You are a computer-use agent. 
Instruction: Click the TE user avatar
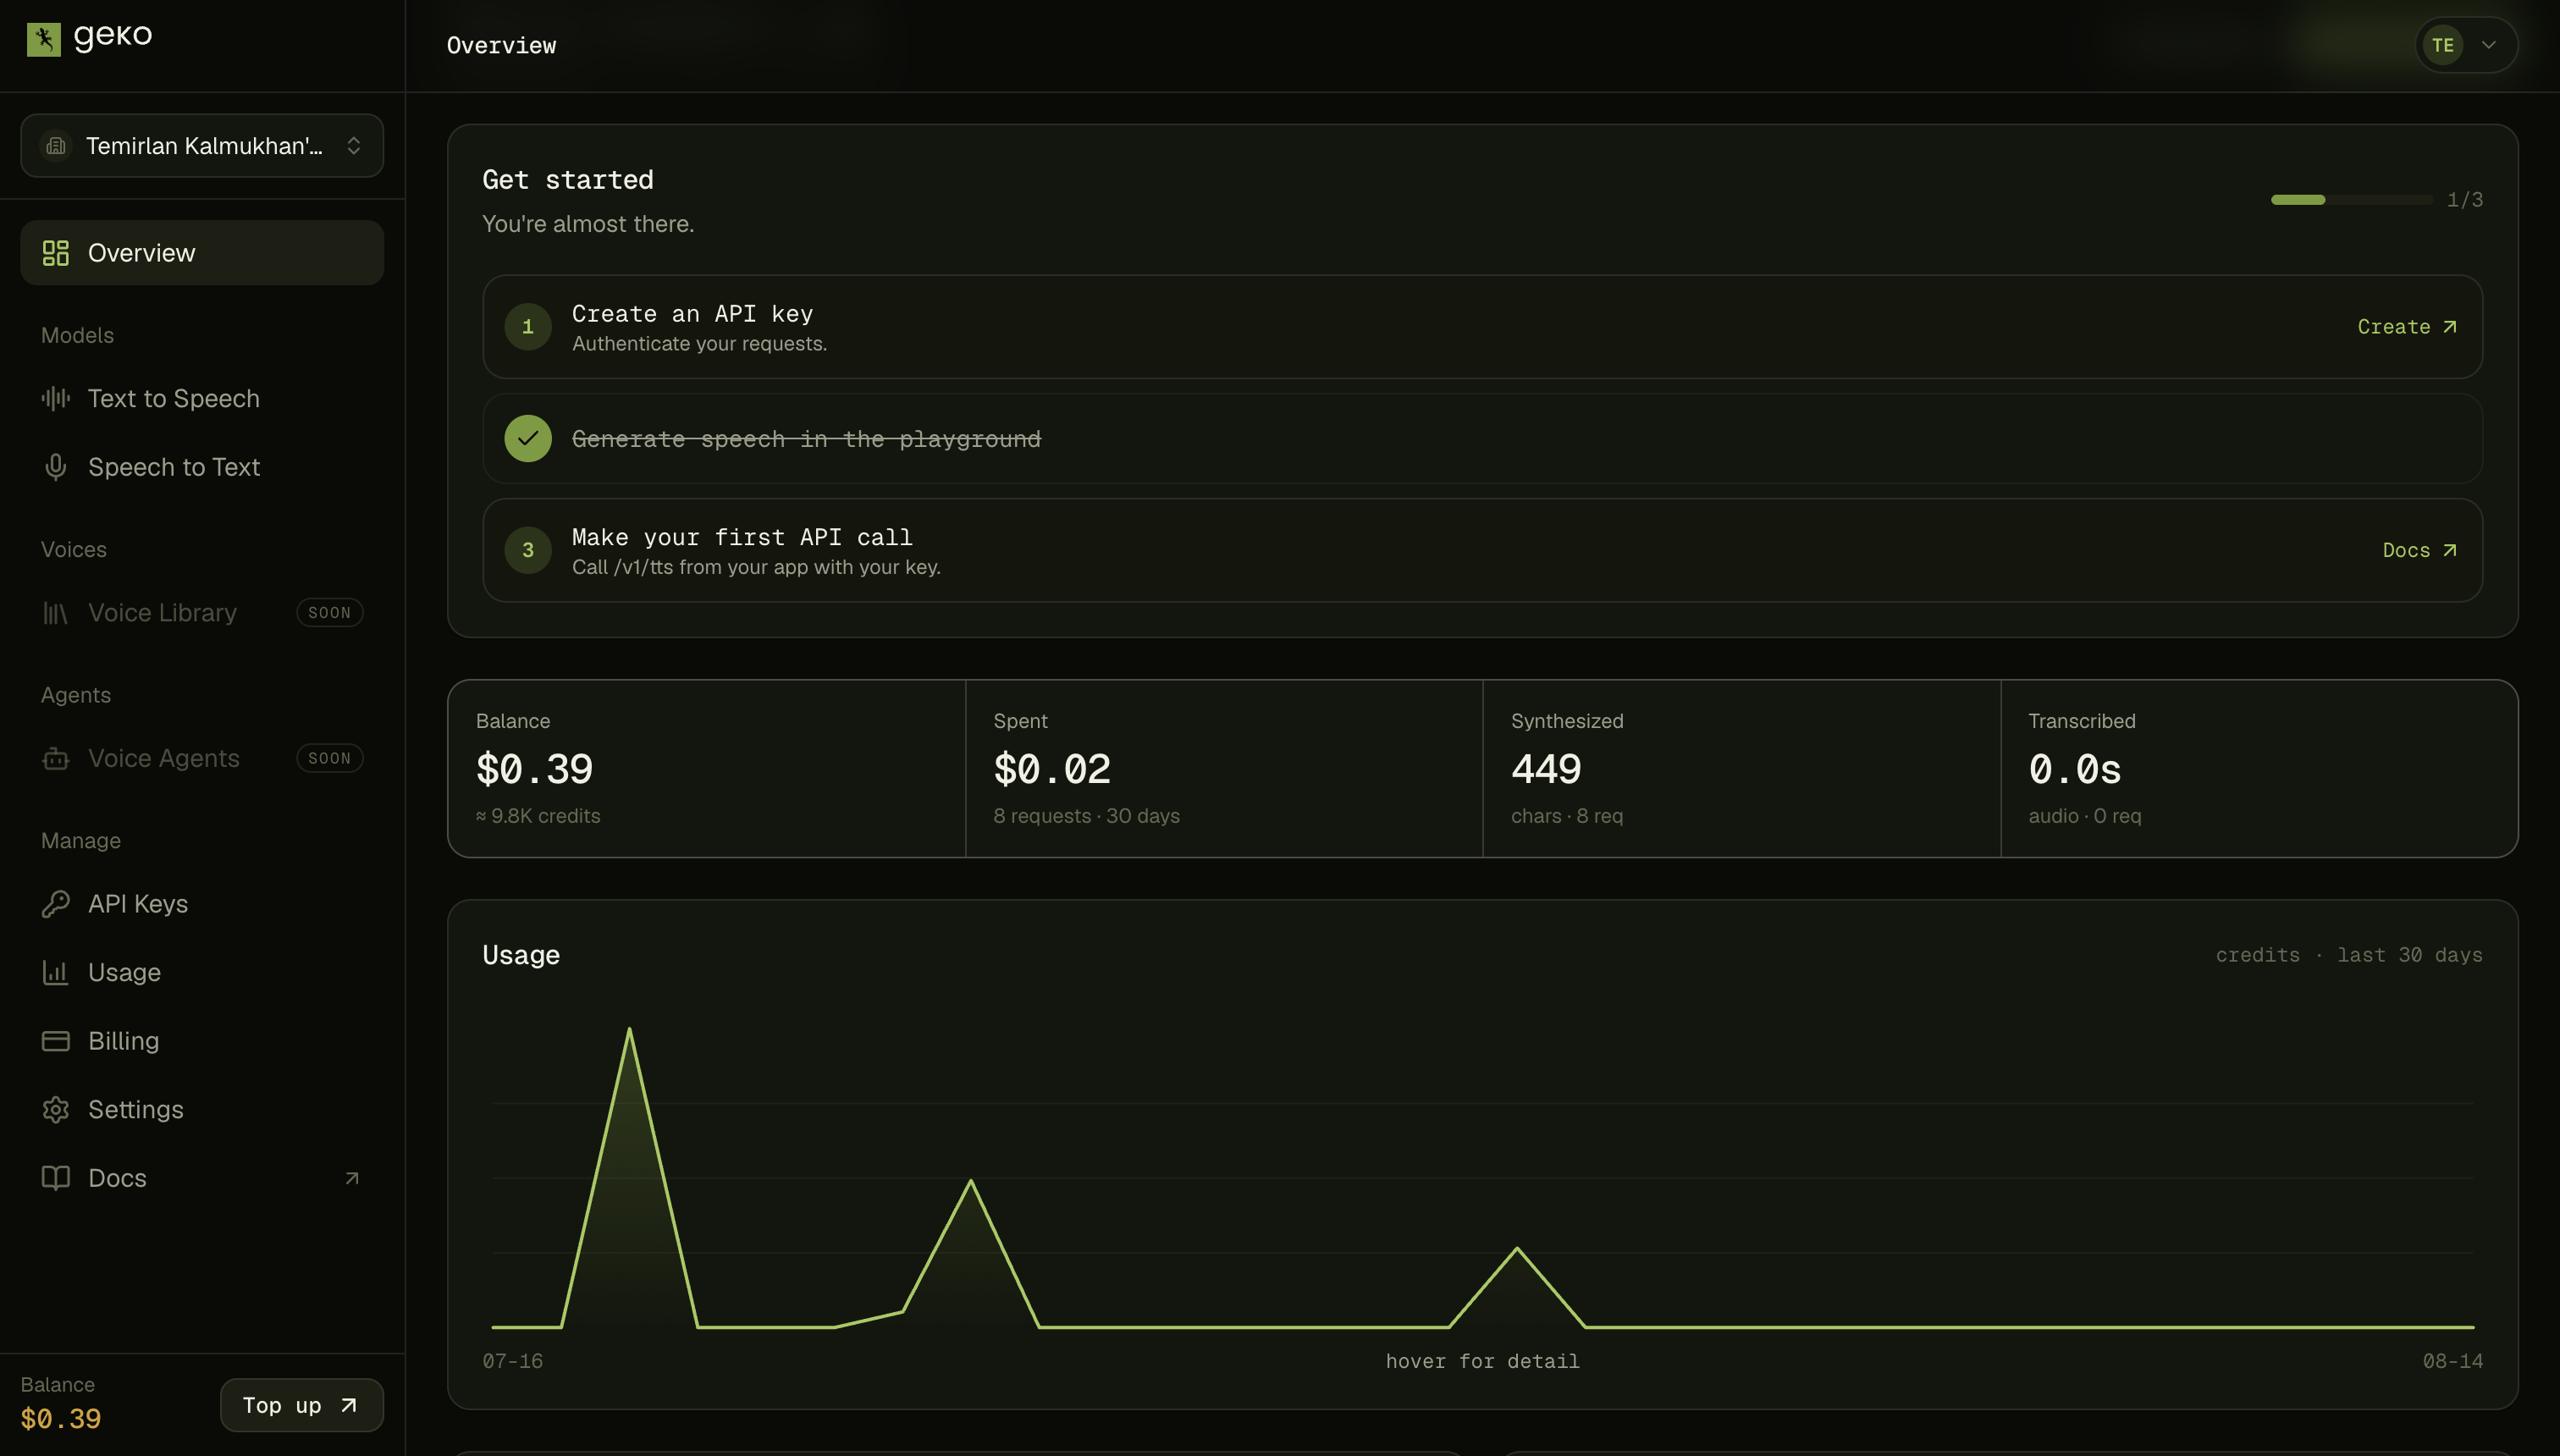(2442, 45)
